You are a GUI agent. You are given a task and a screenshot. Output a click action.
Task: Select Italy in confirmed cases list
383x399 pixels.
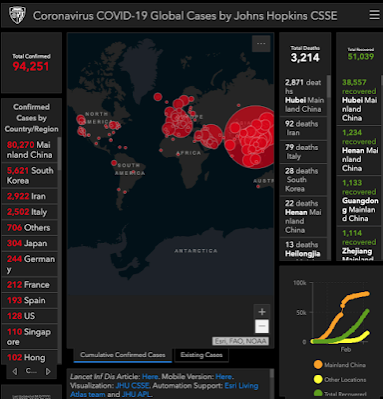tap(30, 212)
